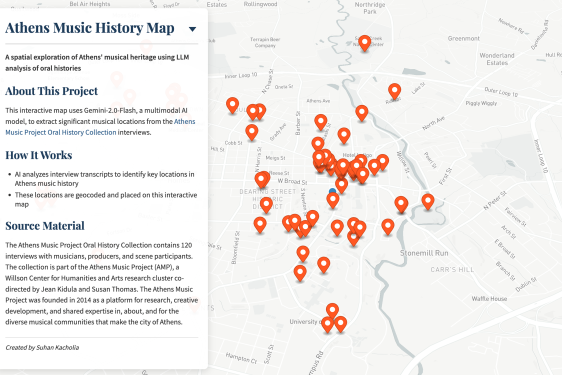Click the Northridge Park map label

[370, 8]
